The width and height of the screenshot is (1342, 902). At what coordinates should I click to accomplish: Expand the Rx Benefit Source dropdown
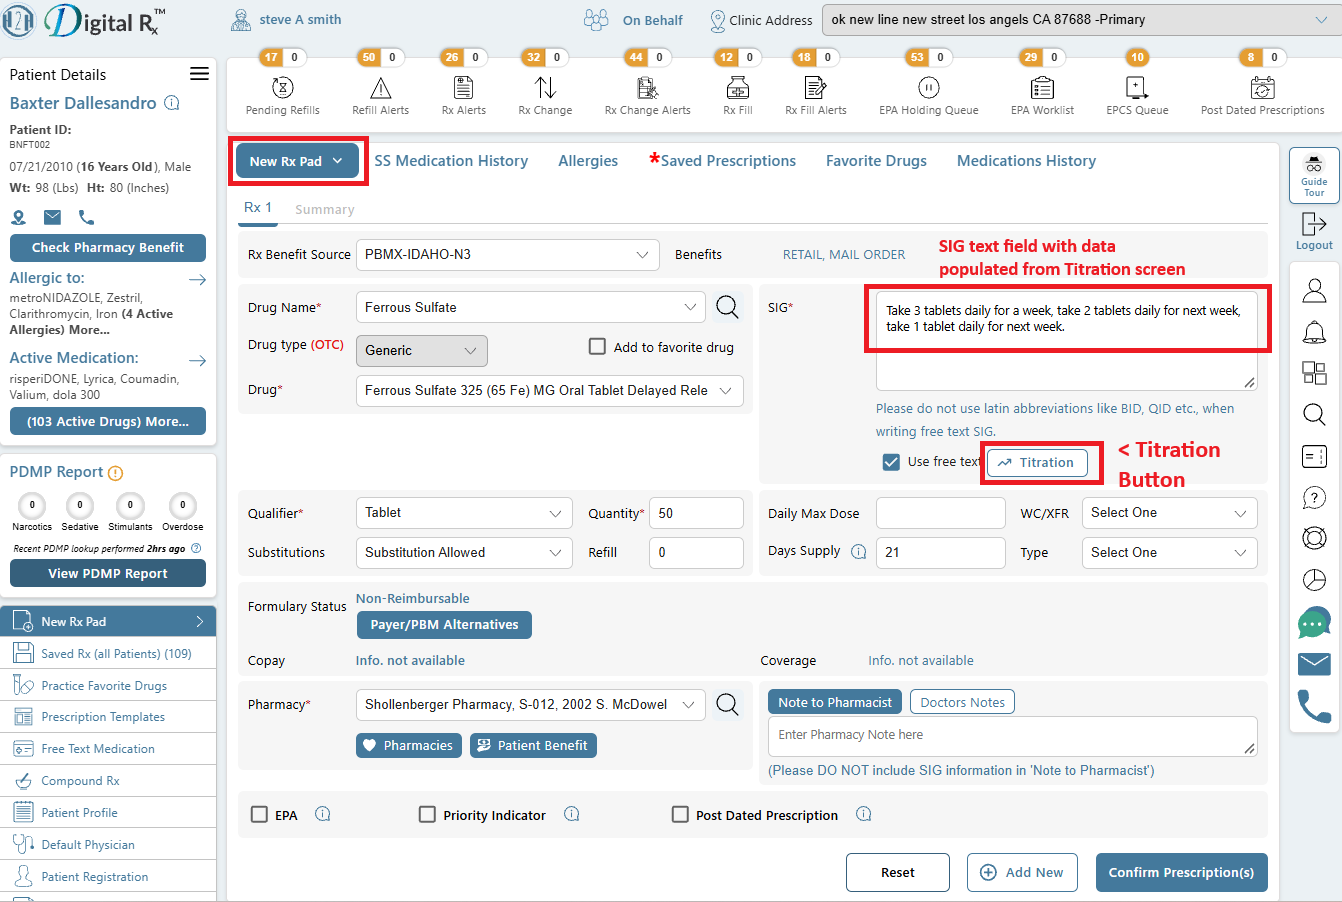(507, 254)
